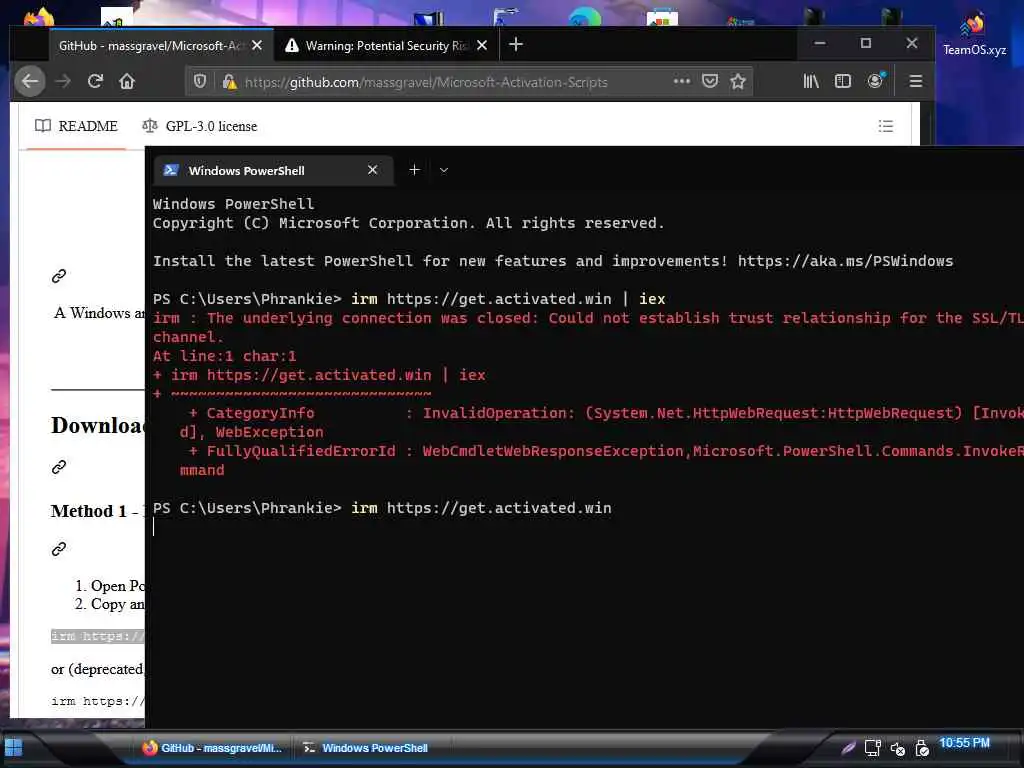This screenshot has width=1024, height=768.
Task: Reload the GitHub page
Action: click(x=95, y=81)
